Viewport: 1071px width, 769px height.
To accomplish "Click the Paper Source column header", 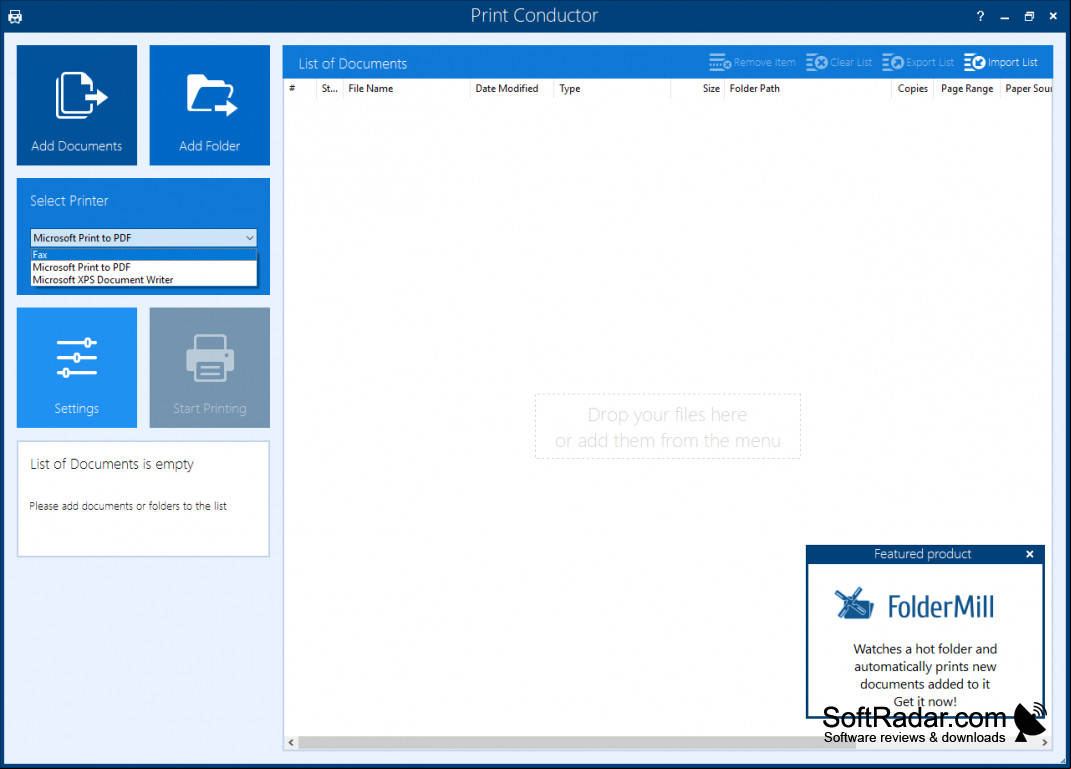I will pos(1027,88).
